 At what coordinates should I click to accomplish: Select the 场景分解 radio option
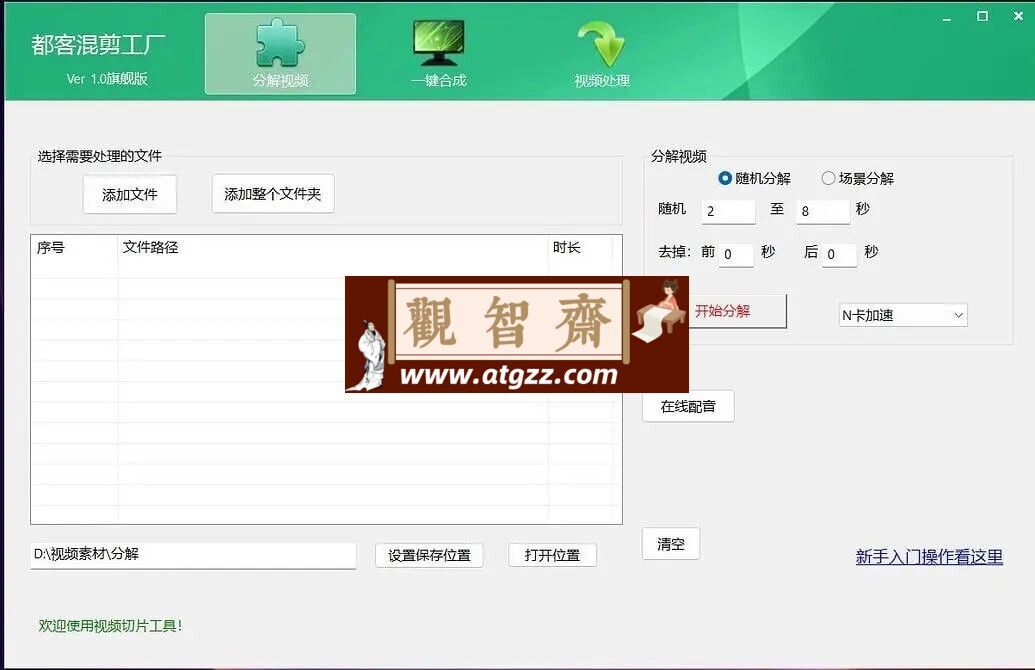[x=857, y=178]
